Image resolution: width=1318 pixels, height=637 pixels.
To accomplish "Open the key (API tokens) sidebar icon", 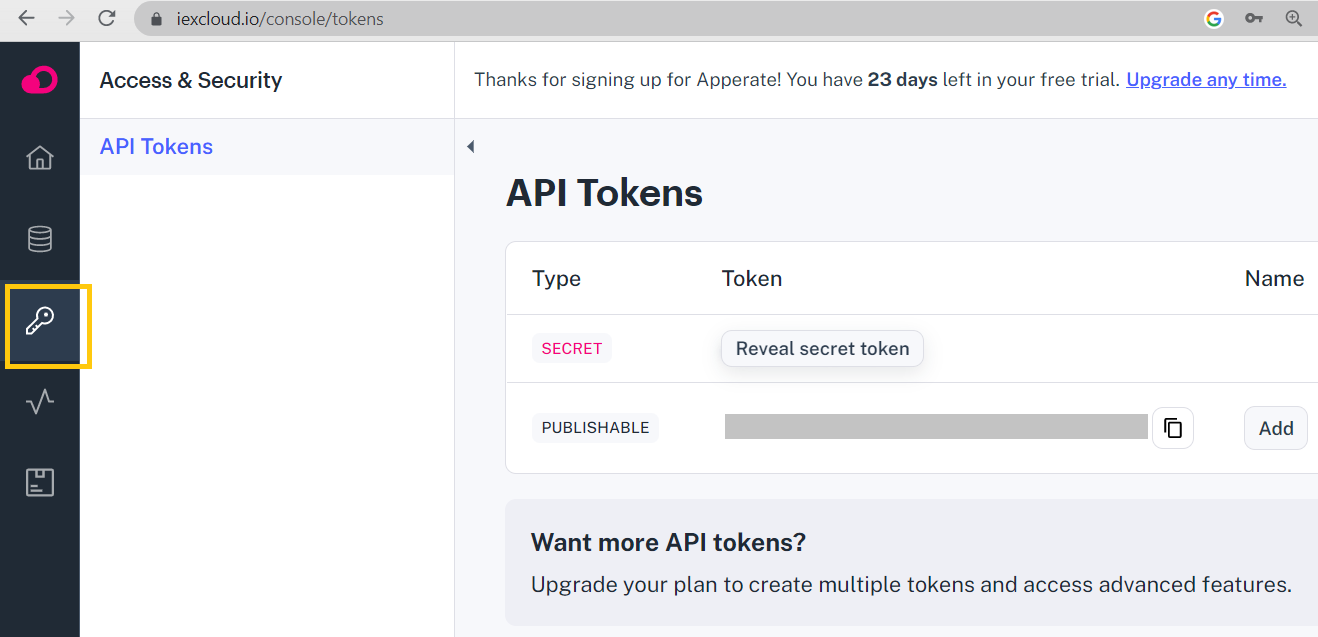I will point(40,321).
